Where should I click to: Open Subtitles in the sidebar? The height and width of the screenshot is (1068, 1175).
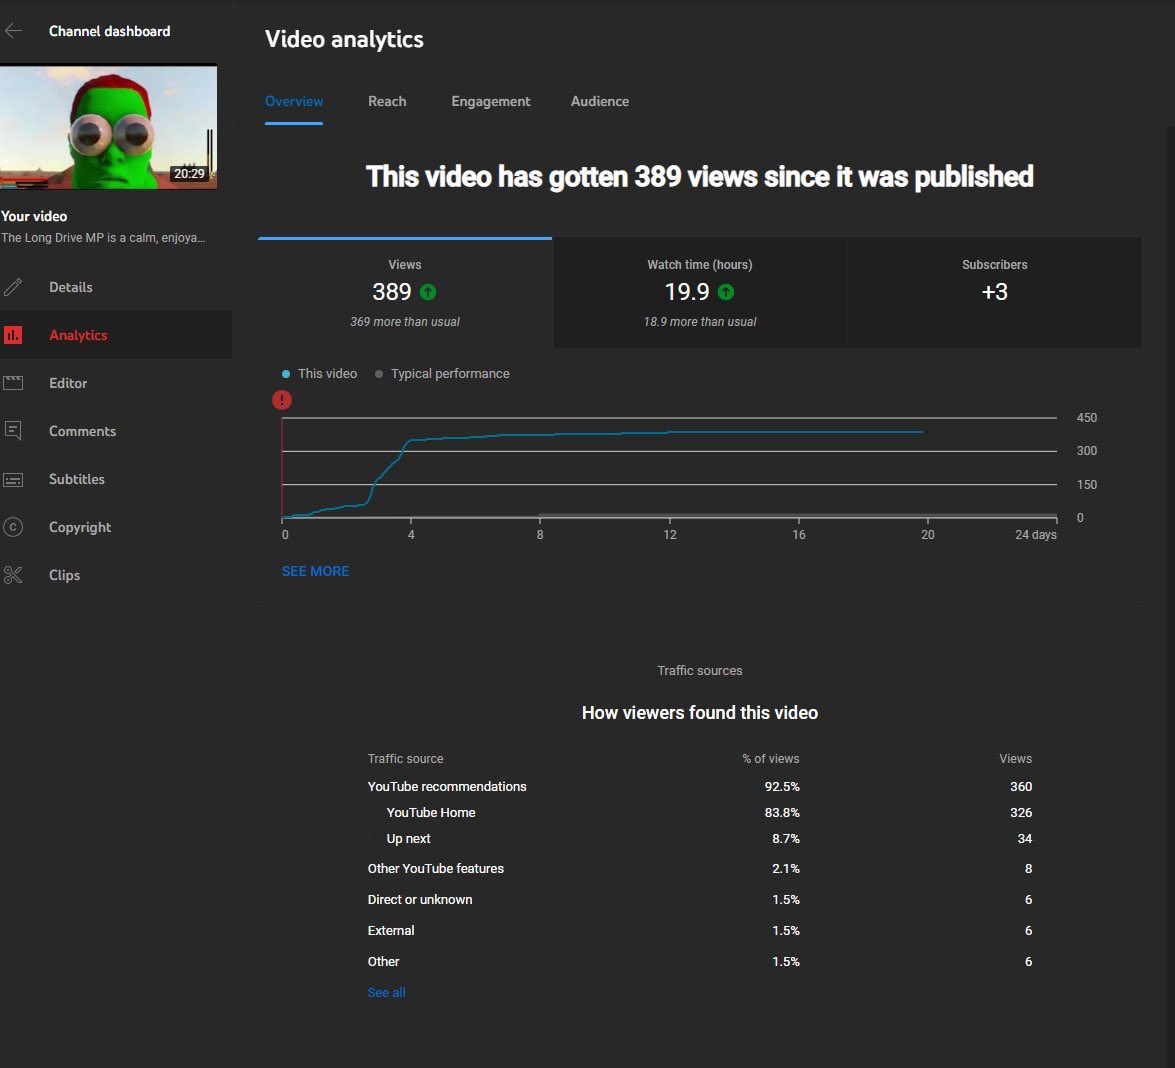[115, 479]
